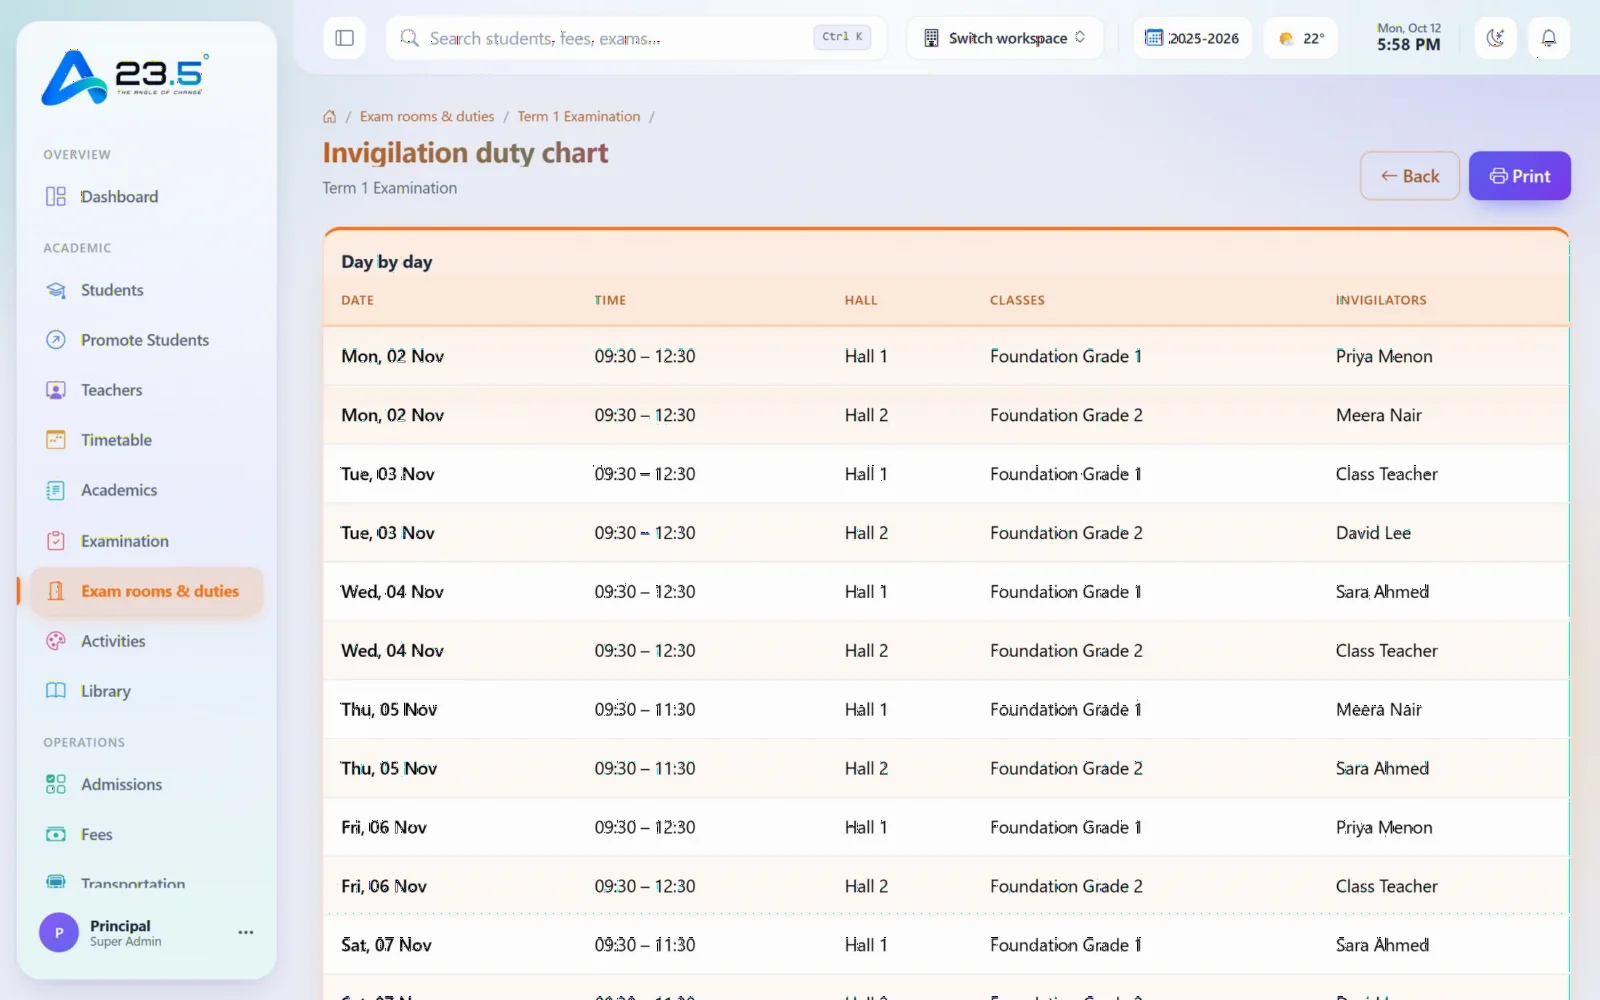This screenshot has width=1600, height=1000.
Task: Toggle the sidebar collapse icon
Action: [x=344, y=38]
